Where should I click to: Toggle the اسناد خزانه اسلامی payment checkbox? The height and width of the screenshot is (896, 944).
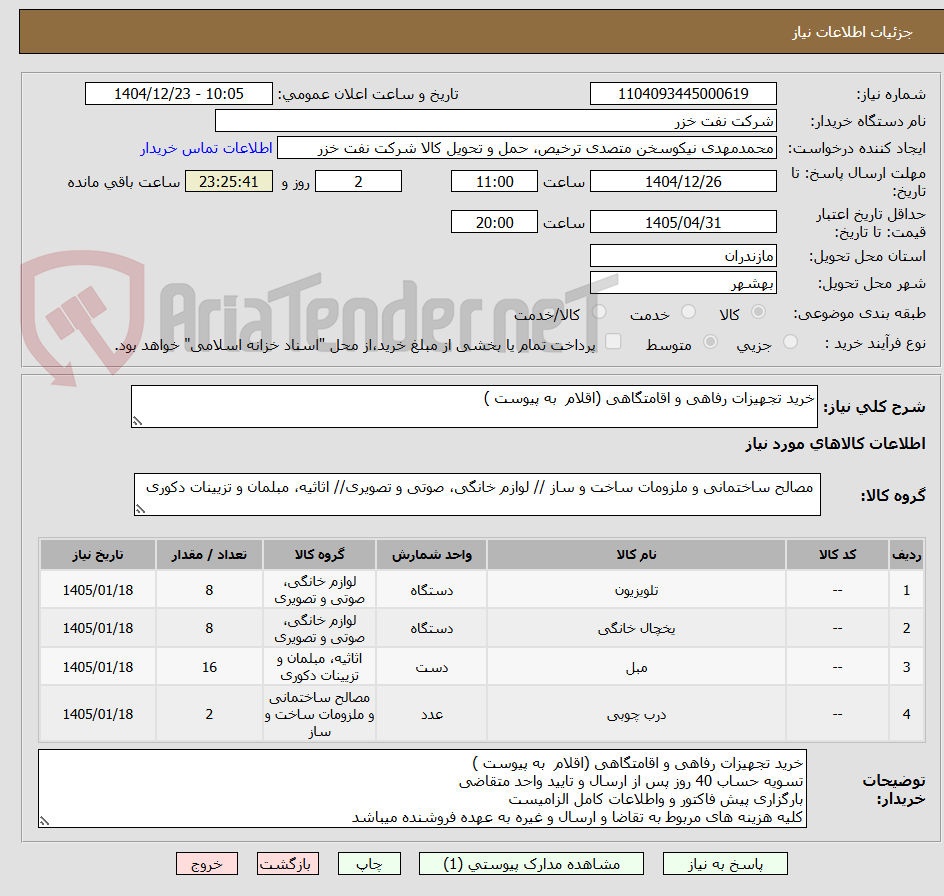[x=613, y=341]
